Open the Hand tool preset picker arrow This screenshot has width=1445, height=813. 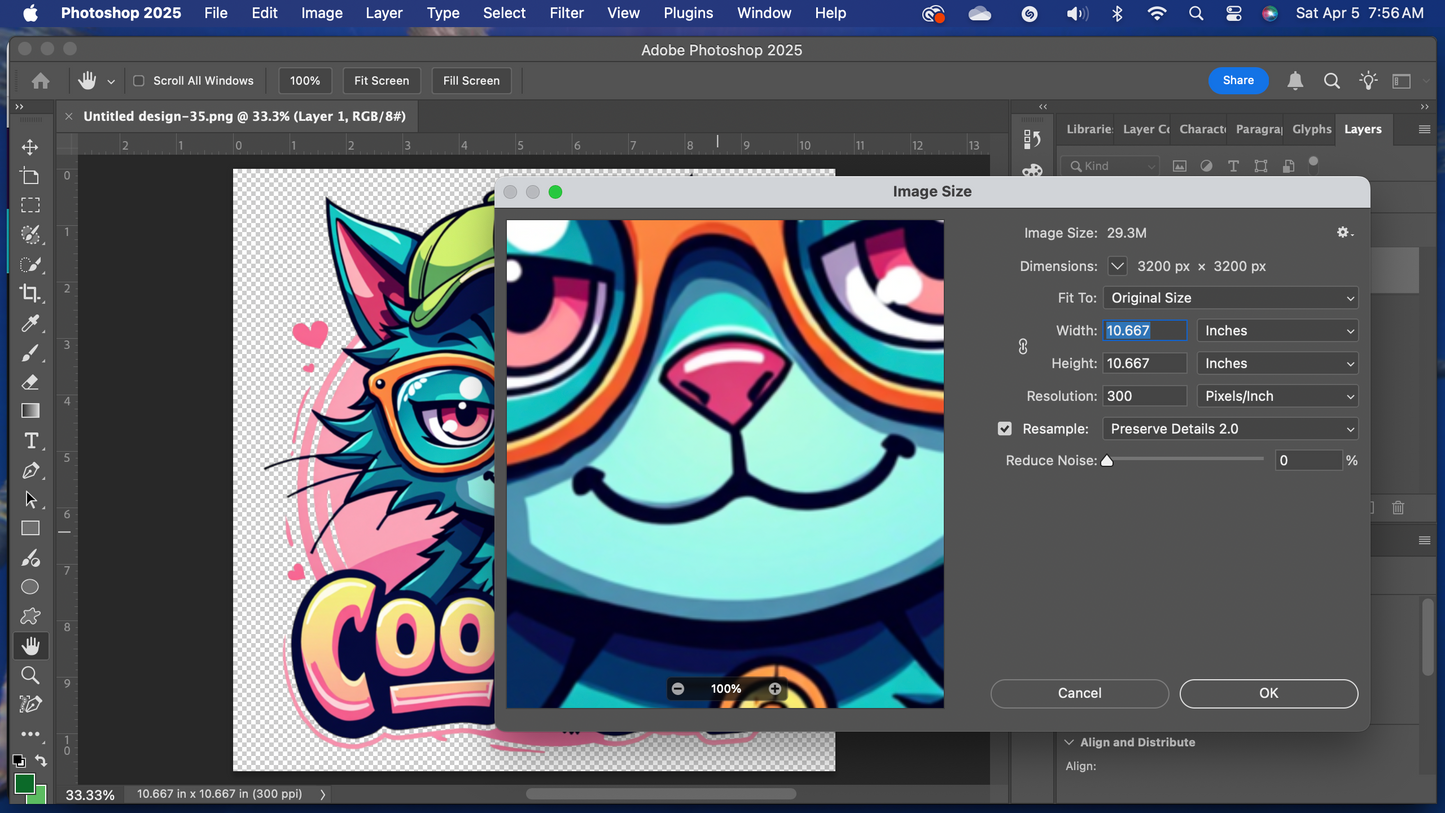(x=111, y=82)
